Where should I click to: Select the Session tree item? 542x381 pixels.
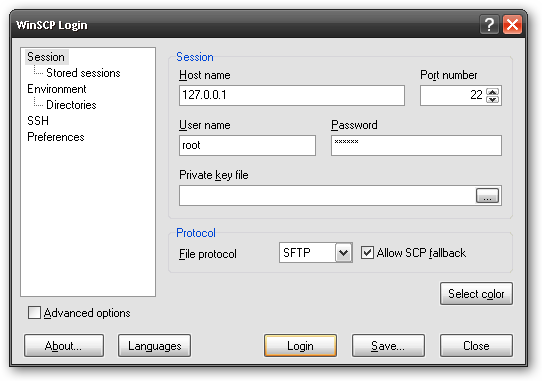point(46,57)
